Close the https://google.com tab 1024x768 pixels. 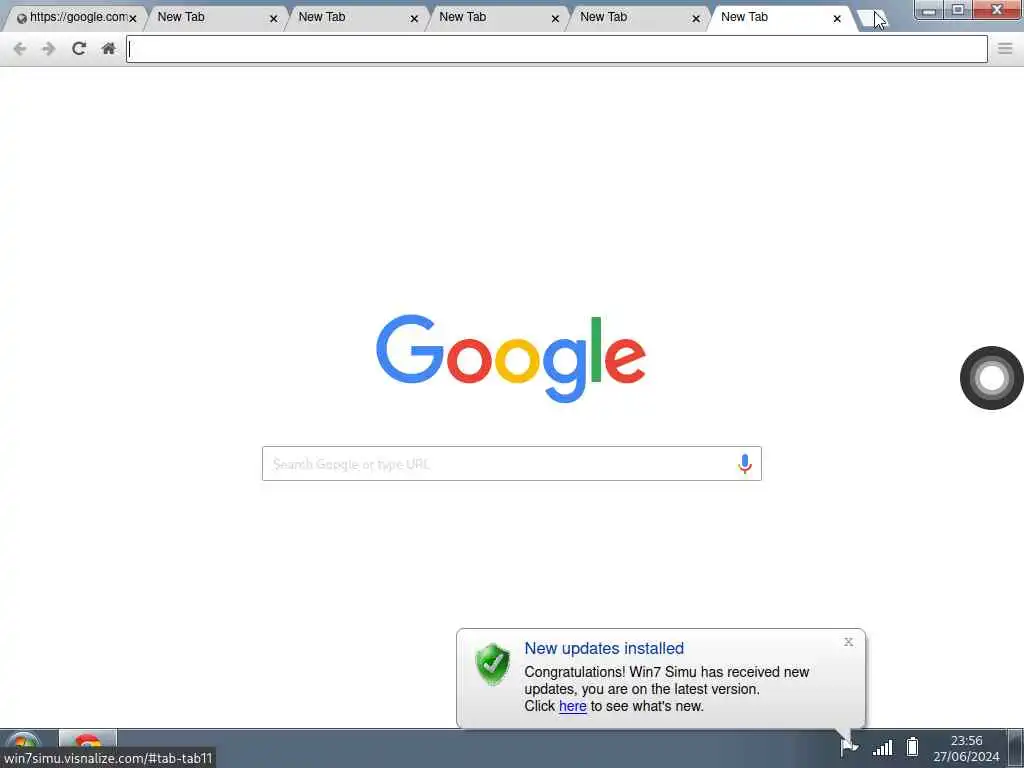133,19
